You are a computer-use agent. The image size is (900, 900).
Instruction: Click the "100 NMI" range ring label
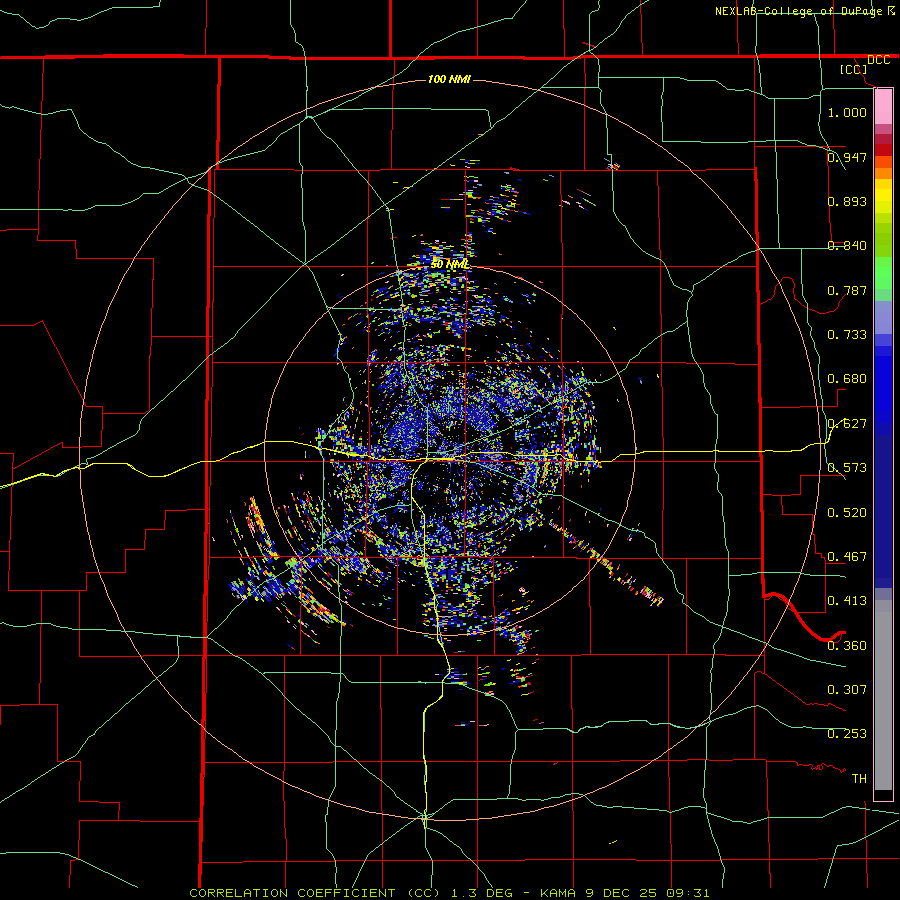449,79
